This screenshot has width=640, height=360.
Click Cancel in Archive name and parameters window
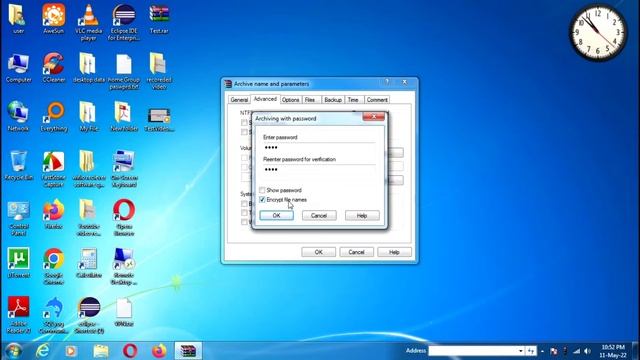point(356,252)
